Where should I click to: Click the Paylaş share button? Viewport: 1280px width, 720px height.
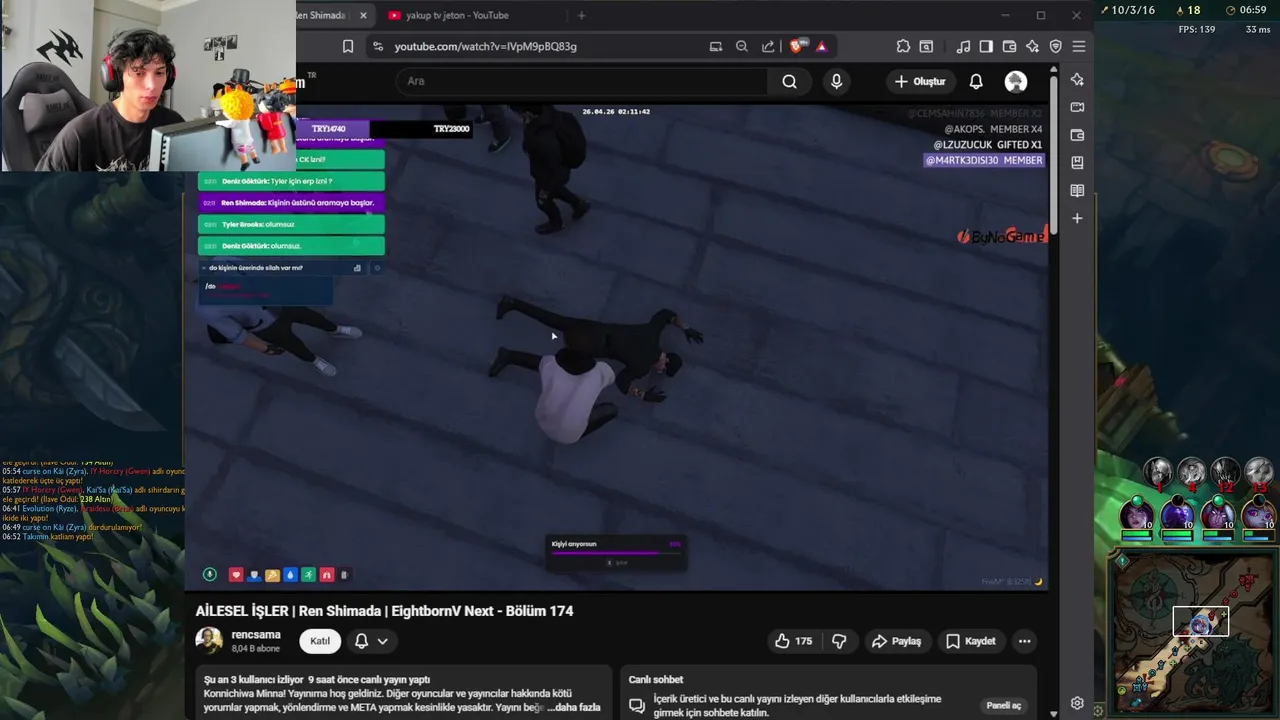pos(896,641)
